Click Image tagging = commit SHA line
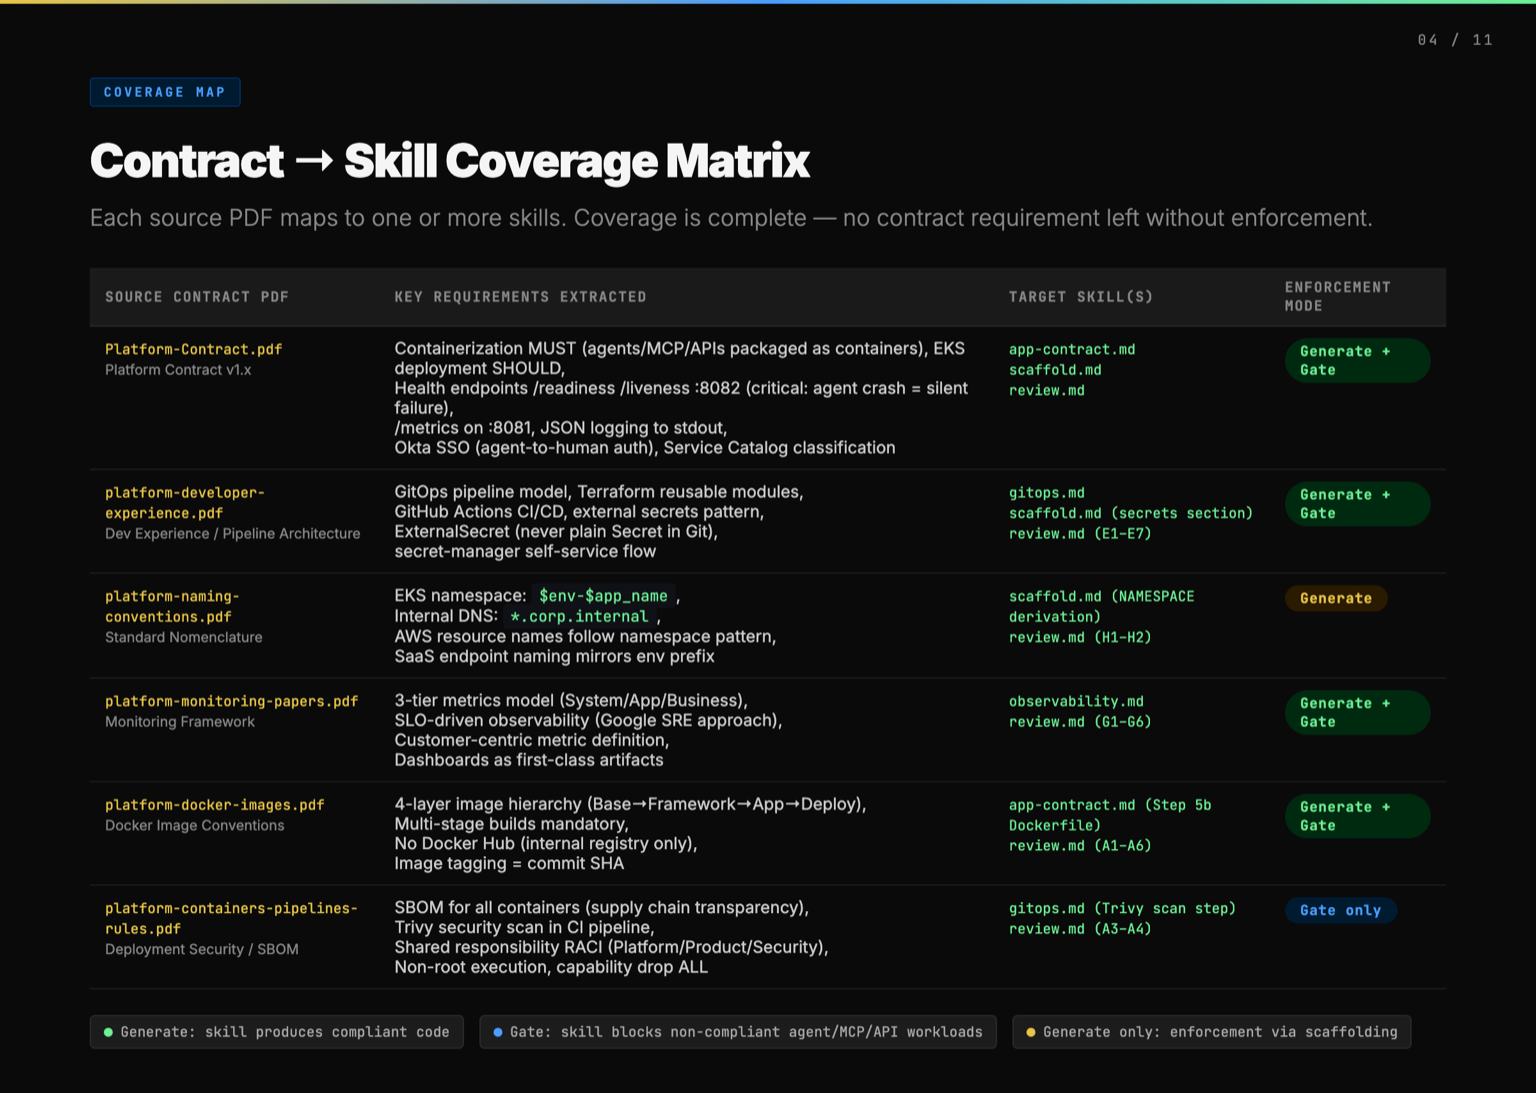The image size is (1536, 1093). [509, 864]
